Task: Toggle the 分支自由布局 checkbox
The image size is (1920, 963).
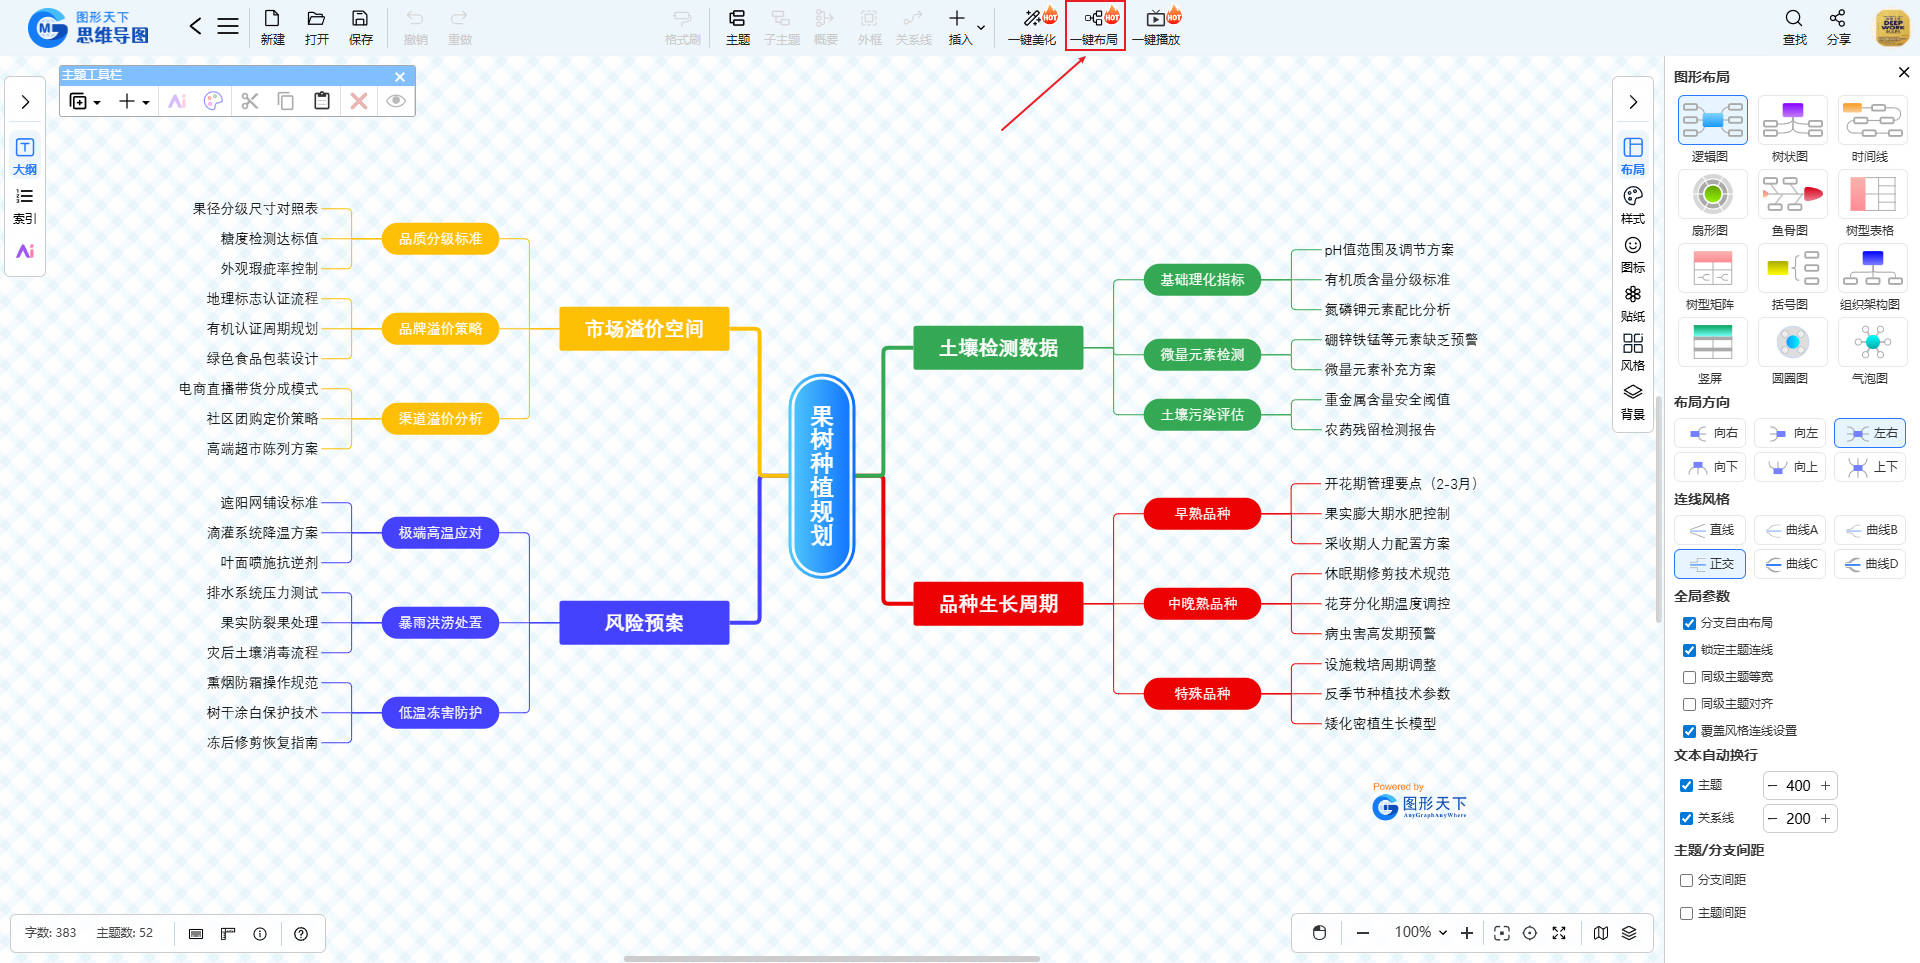Action: click(x=1689, y=623)
